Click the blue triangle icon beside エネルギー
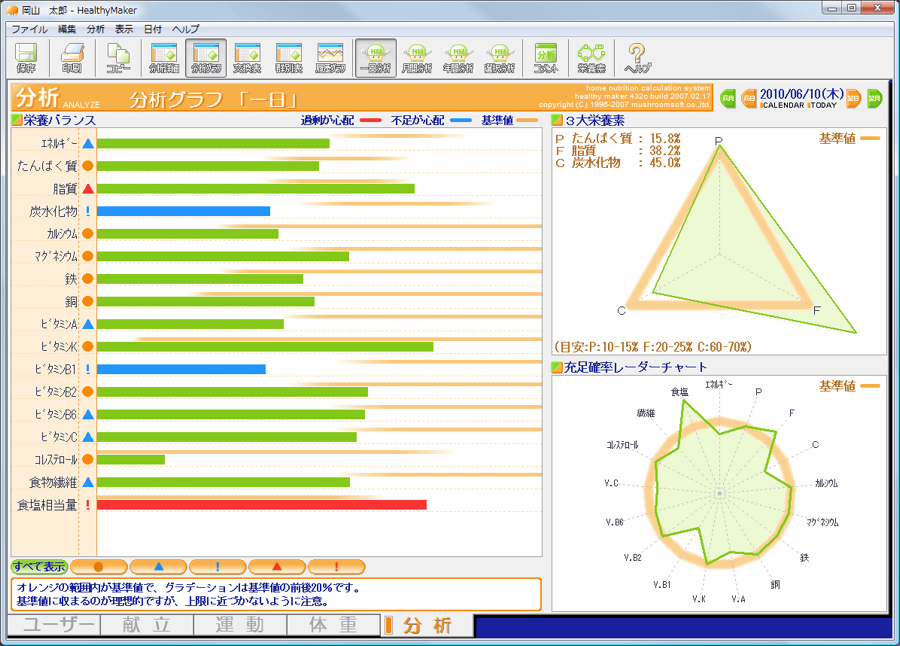Screen dimensions: 900x646 pyautogui.click(x=88, y=144)
